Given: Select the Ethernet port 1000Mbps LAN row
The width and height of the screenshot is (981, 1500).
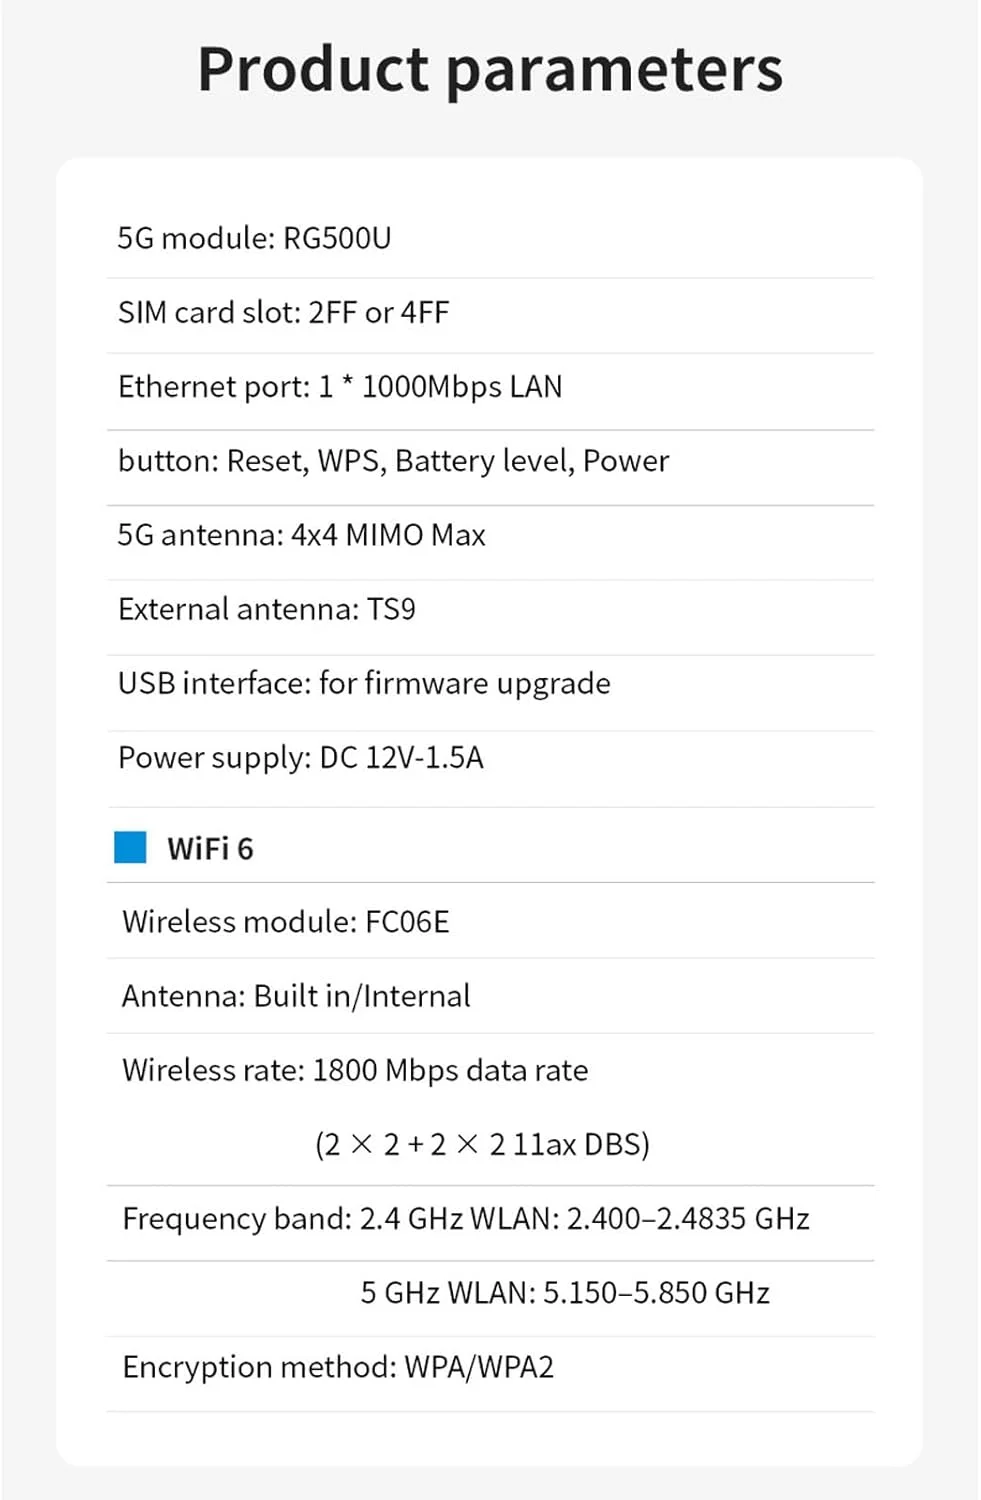Looking at the screenshot, I should [340, 386].
